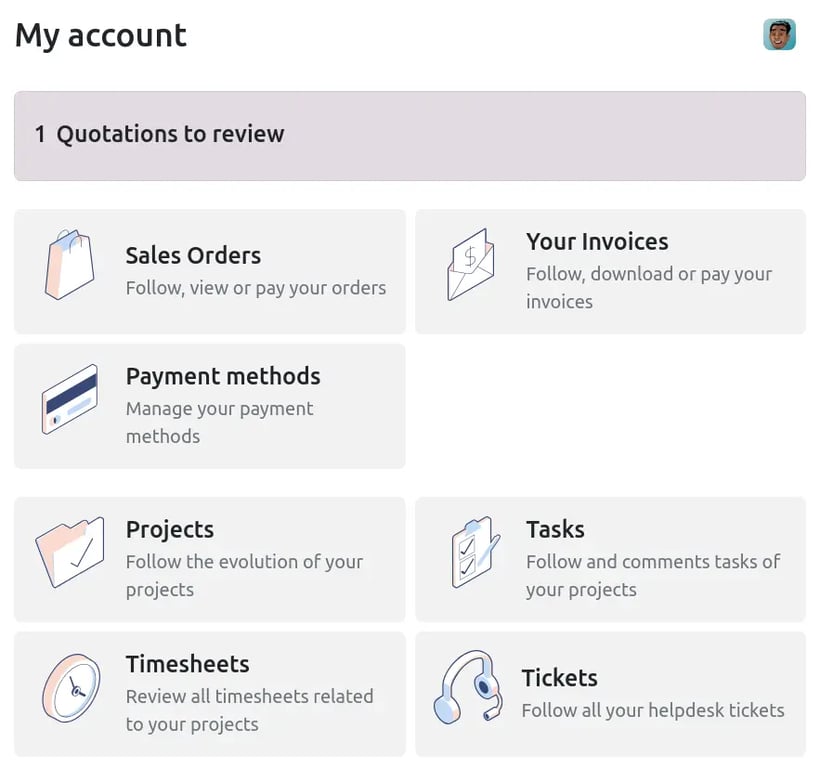
Task: Click the Tickets headset icon
Action: pos(470,690)
